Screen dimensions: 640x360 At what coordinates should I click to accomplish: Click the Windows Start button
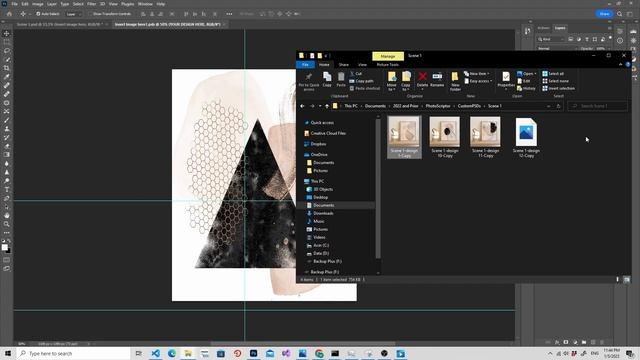coord(7,353)
